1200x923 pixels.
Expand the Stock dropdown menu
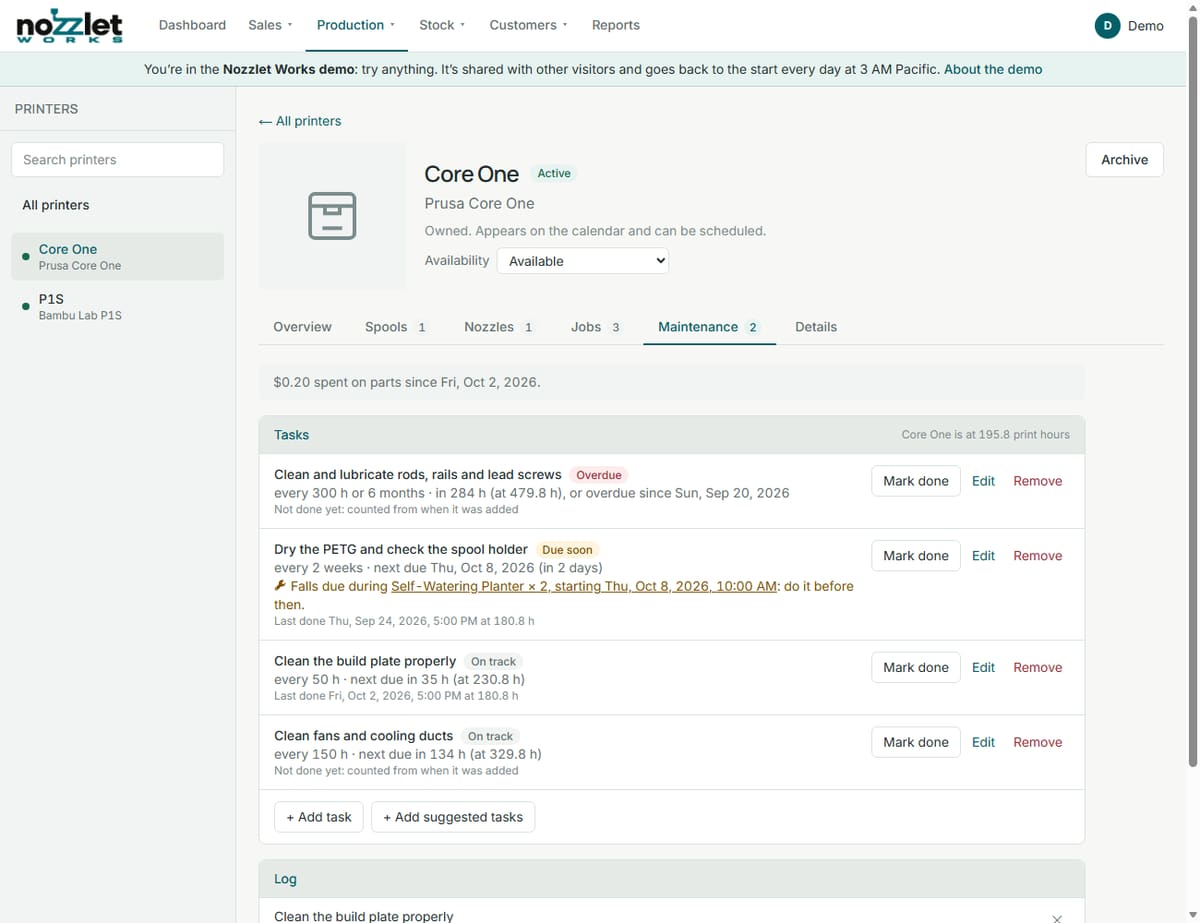pos(442,25)
